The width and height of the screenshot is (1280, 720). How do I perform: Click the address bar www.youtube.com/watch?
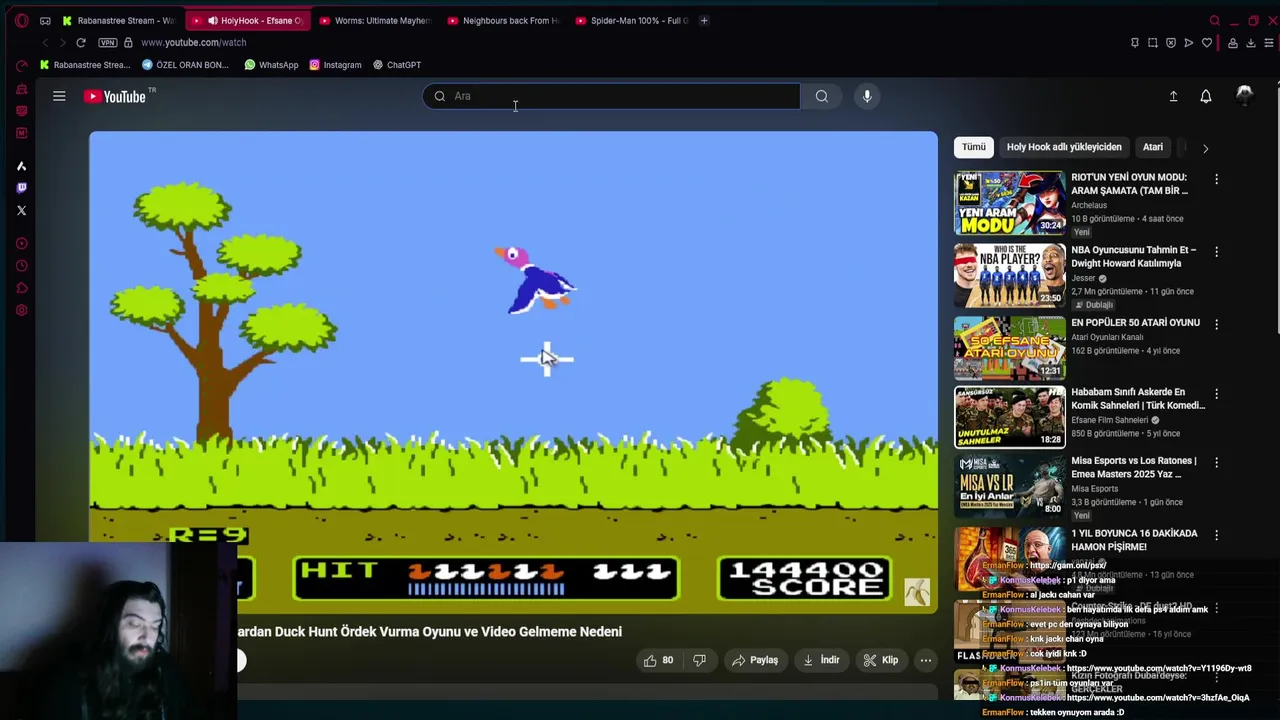click(193, 42)
